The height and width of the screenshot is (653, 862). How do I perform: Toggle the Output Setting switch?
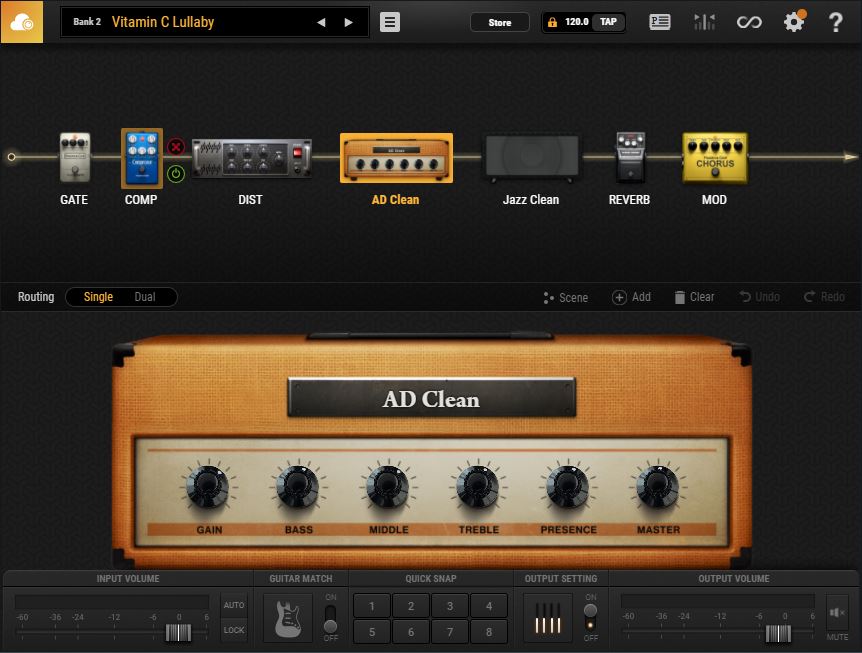coord(590,618)
